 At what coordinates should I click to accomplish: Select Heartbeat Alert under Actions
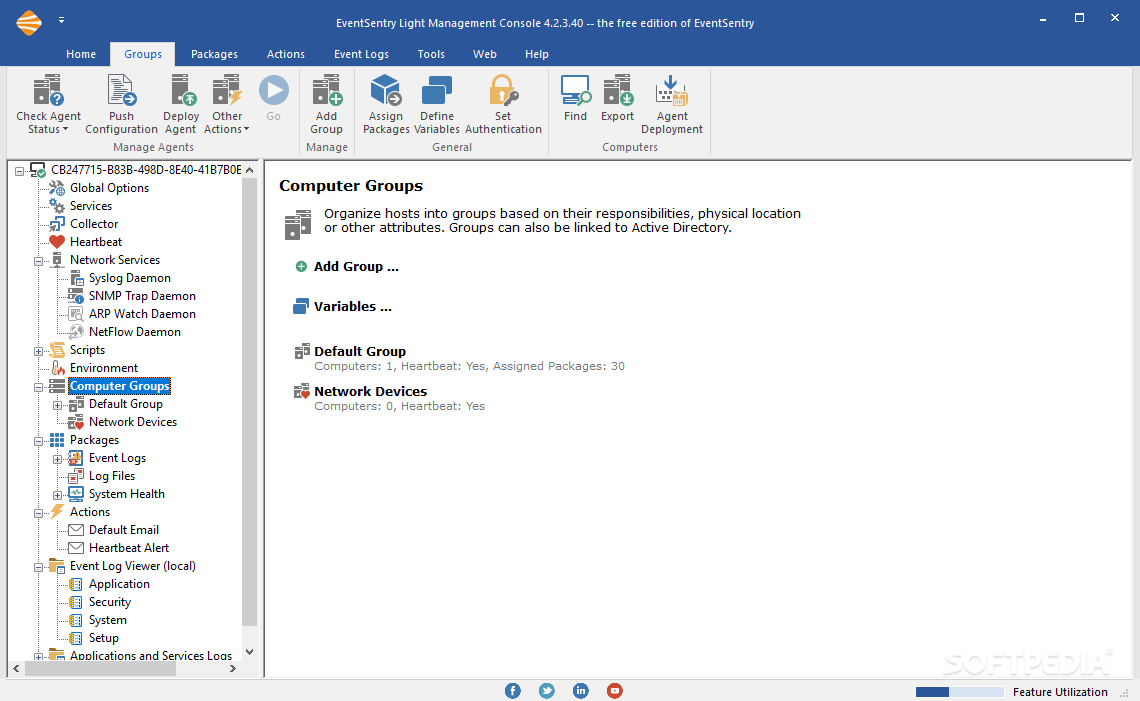[x=129, y=548]
